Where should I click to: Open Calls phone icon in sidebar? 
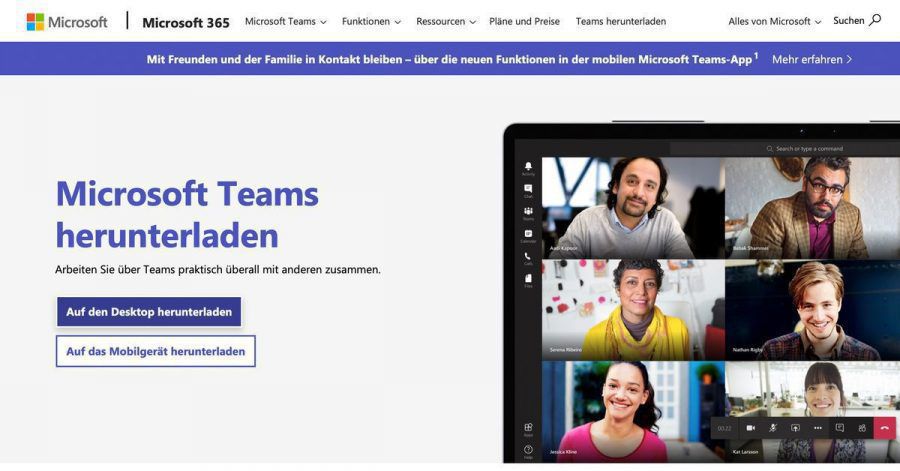pyautogui.click(x=528, y=258)
